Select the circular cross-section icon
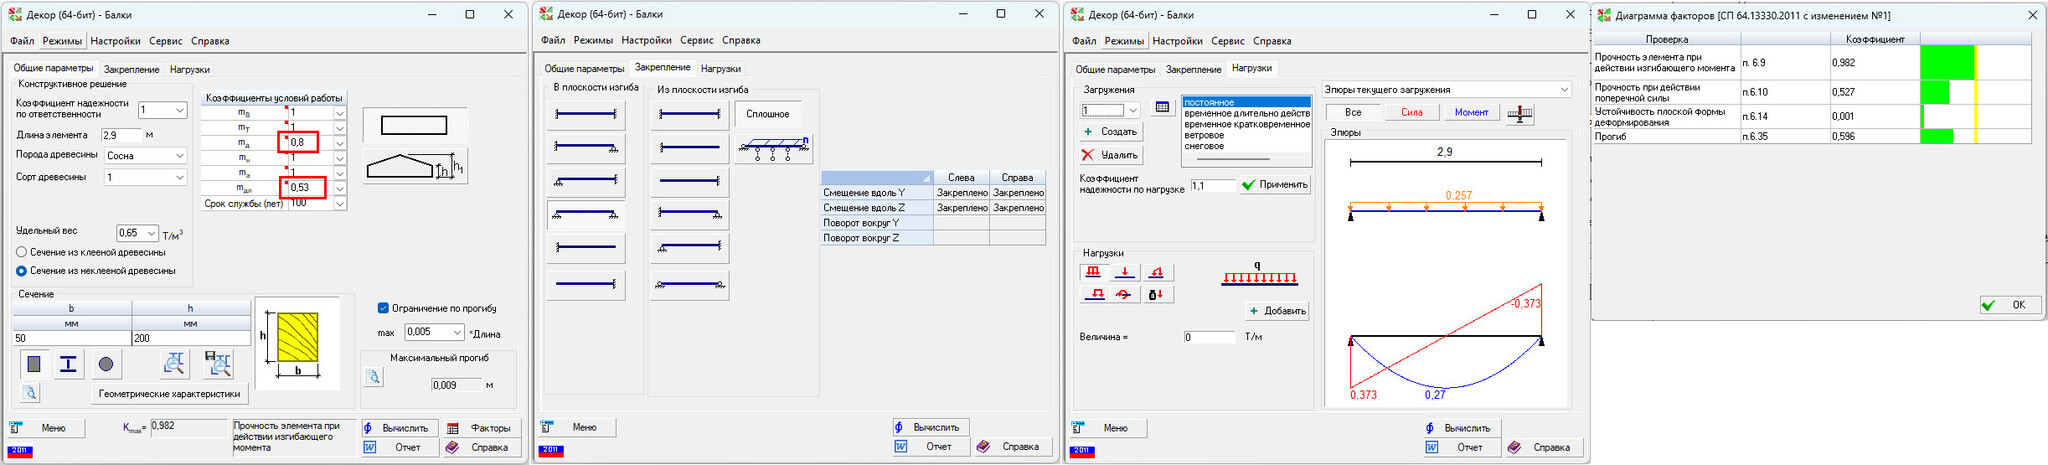The width and height of the screenshot is (2048, 465). point(105,364)
